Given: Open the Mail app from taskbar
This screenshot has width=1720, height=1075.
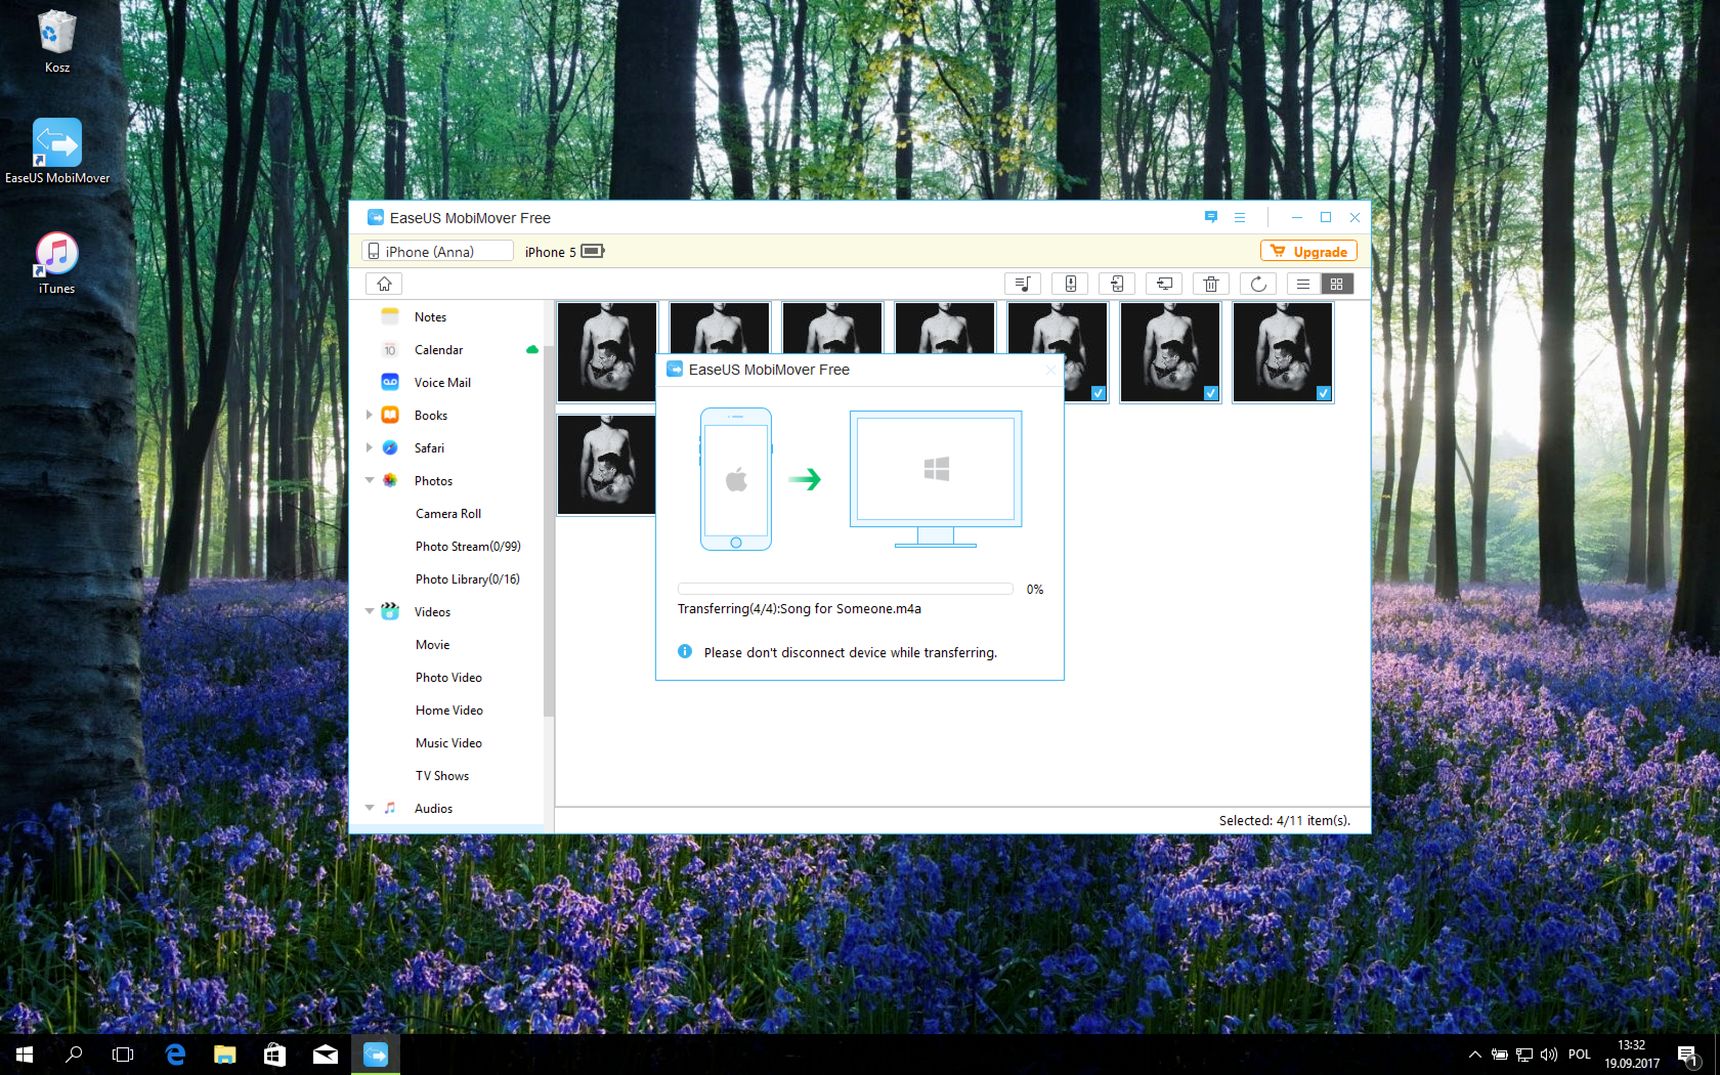Looking at the screenshot, I should click(325, 1054).
